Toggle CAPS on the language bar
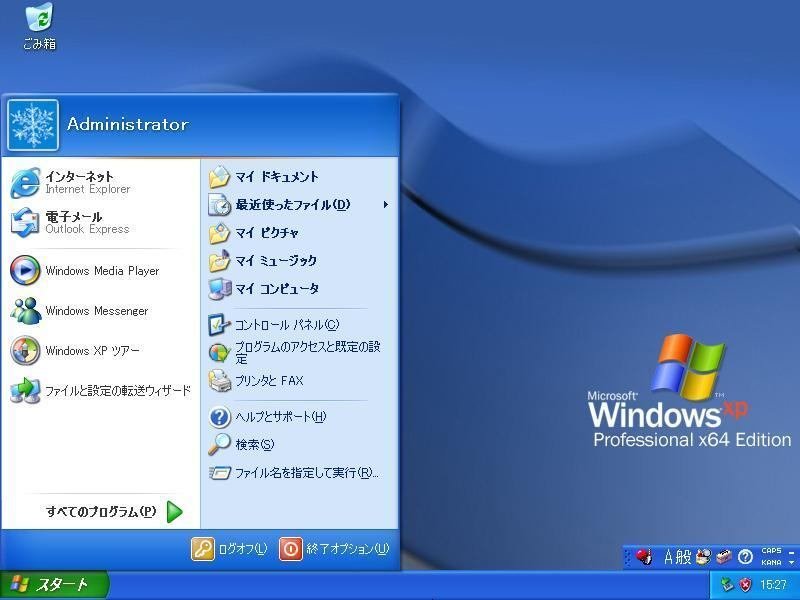This screenshot has width=800, height=600. tap(771, 551)
